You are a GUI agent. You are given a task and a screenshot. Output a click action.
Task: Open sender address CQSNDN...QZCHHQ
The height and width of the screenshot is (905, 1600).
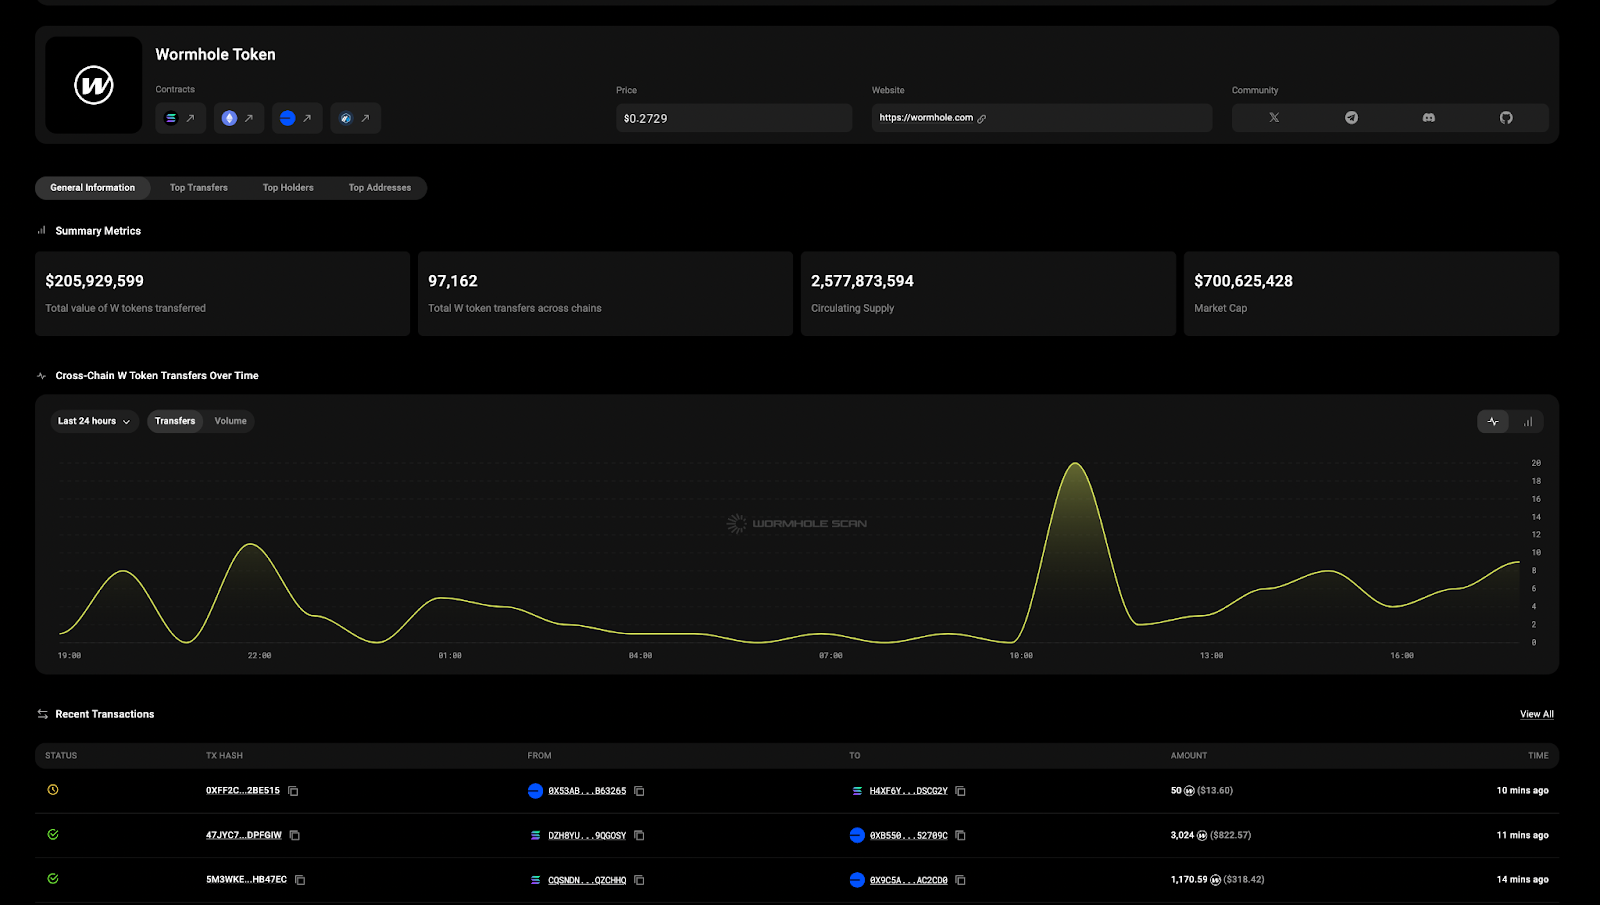tap(587, 880)
